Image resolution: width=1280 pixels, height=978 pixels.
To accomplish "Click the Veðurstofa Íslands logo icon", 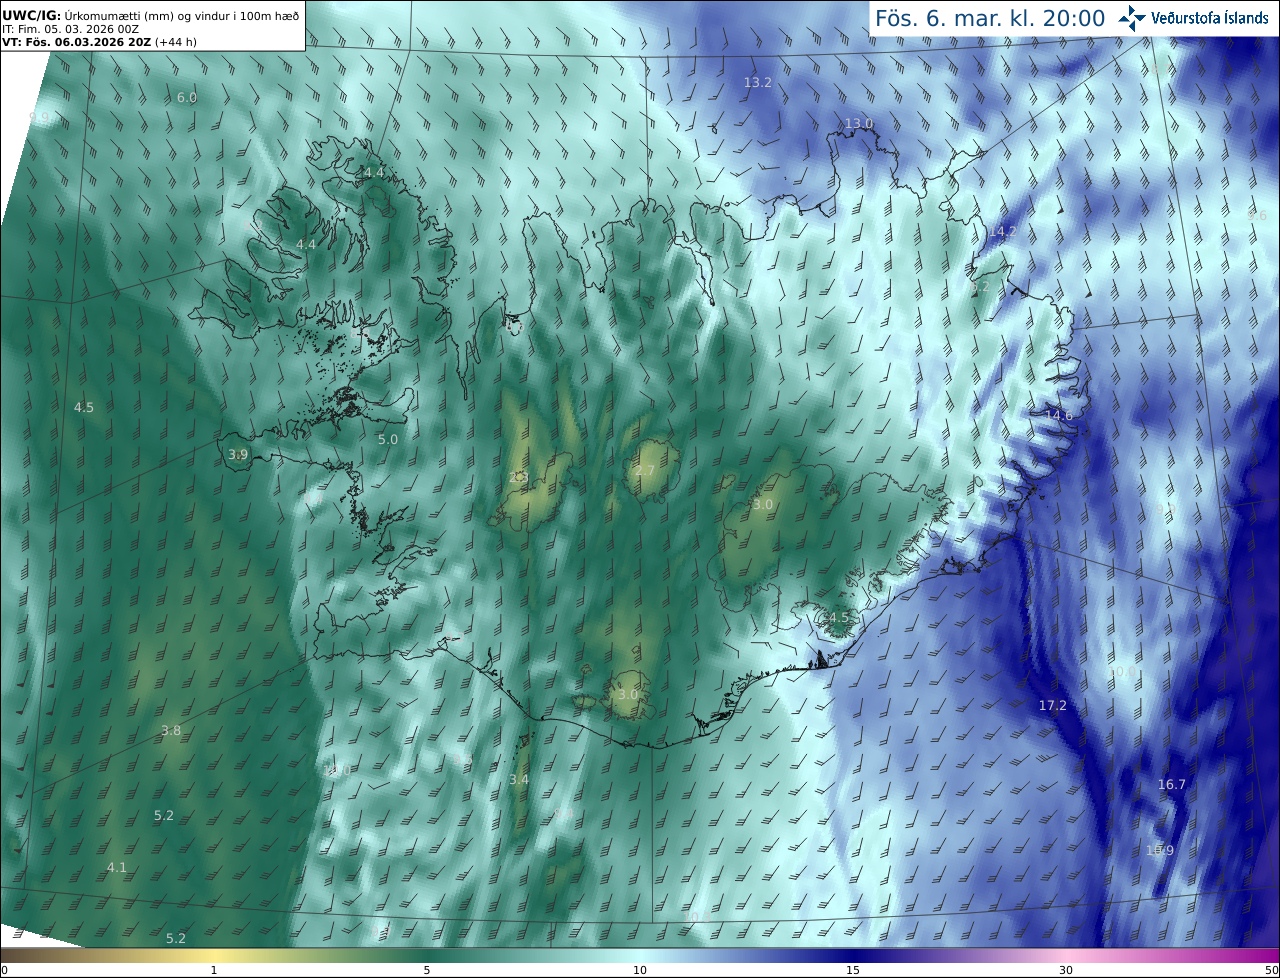I will [x=1132, y=17].
